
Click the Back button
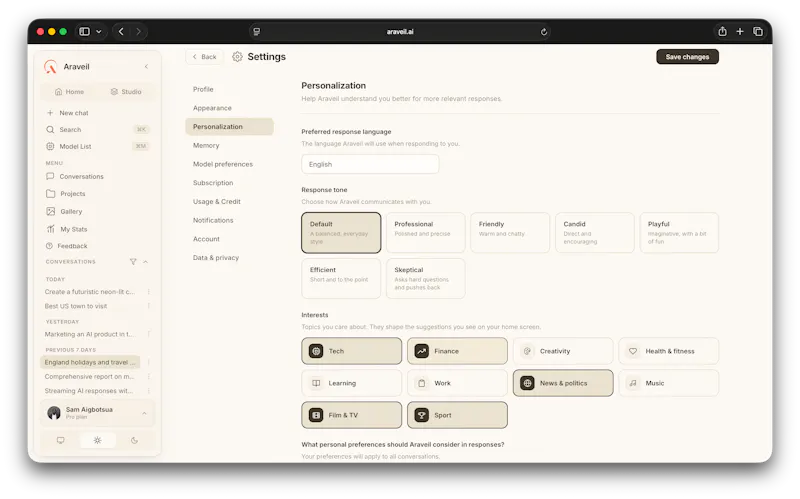coord(205,57)
